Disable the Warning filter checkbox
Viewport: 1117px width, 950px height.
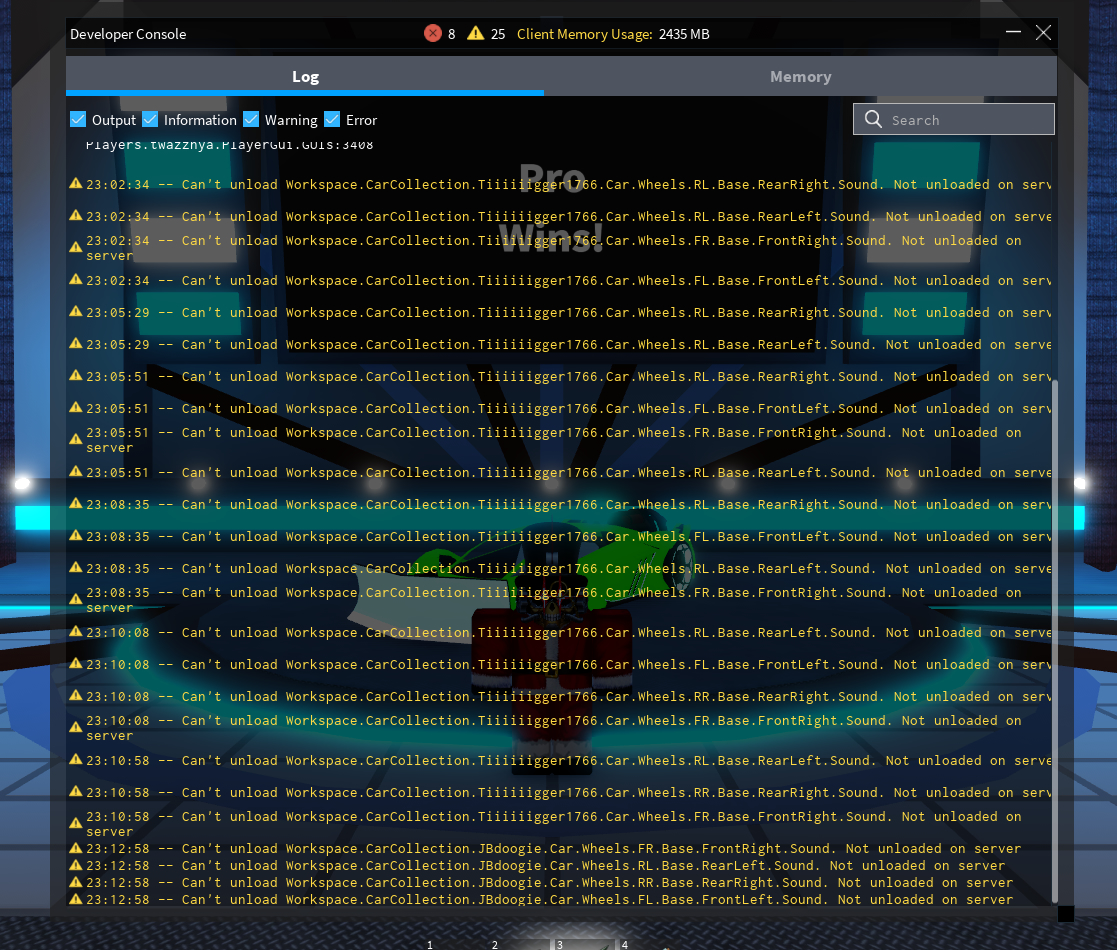[x=251, y=120]
